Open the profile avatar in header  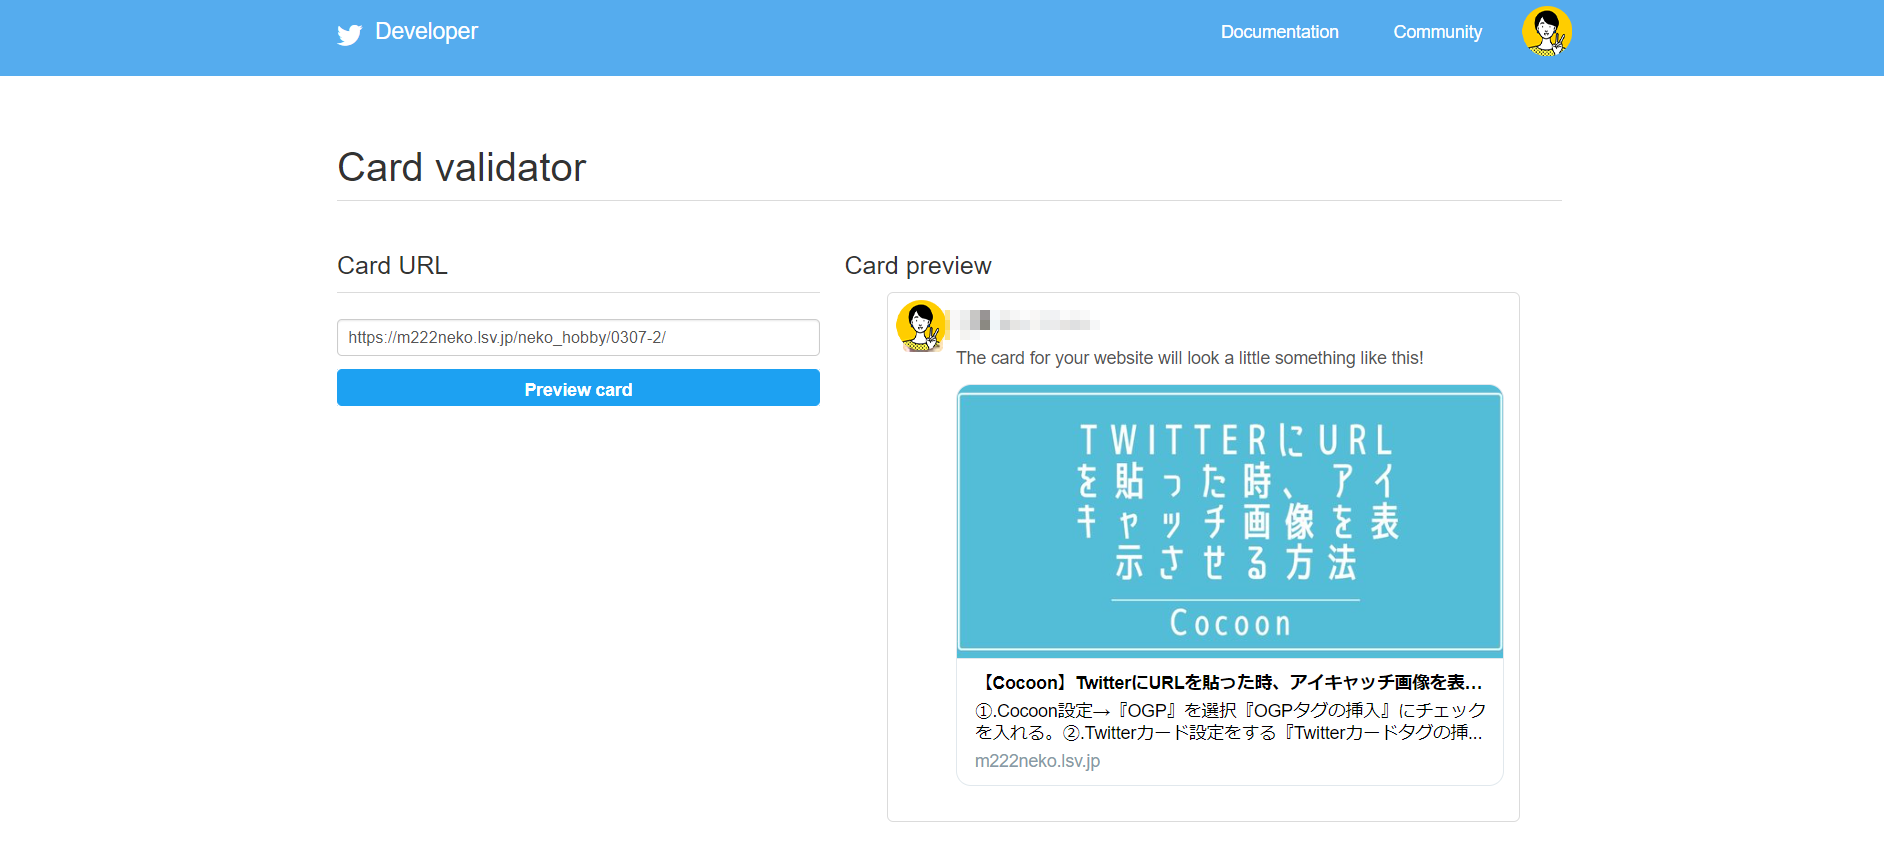click(1546, 31)
